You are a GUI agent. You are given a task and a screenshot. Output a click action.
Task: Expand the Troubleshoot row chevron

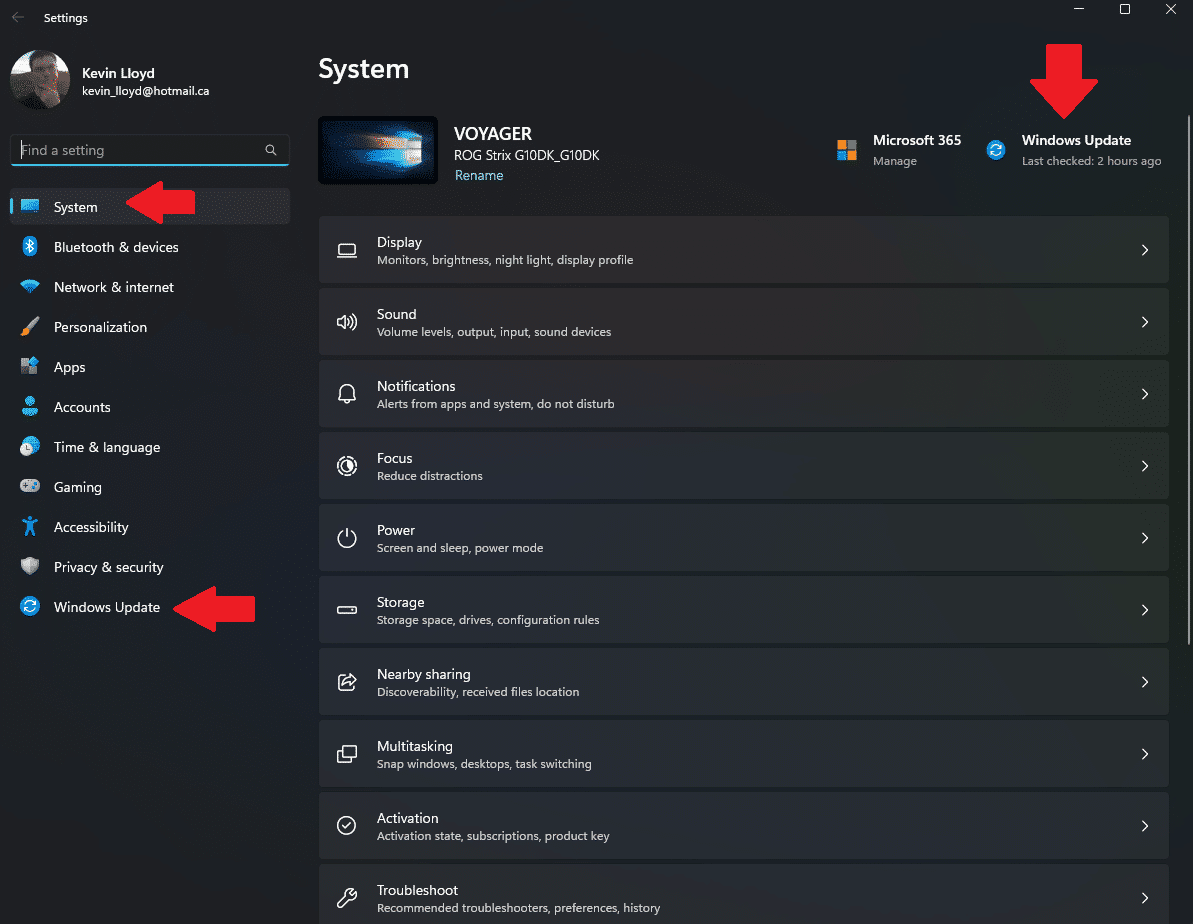1145,898
